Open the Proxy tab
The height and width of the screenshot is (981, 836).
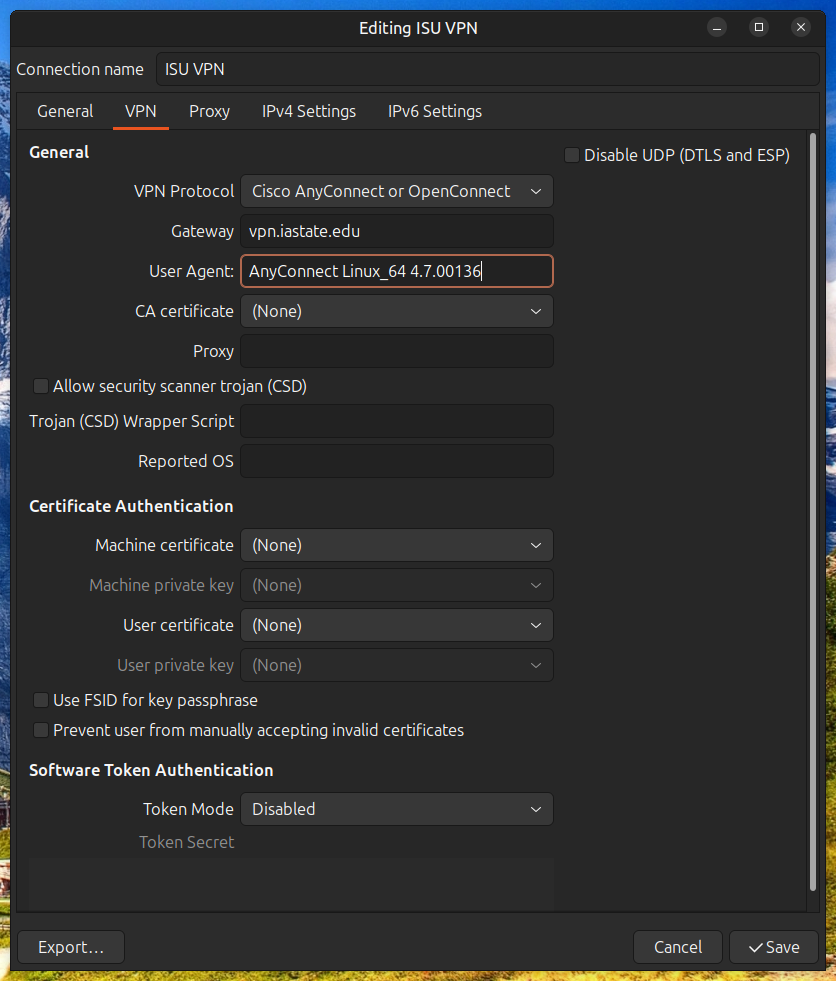[210, 111]
